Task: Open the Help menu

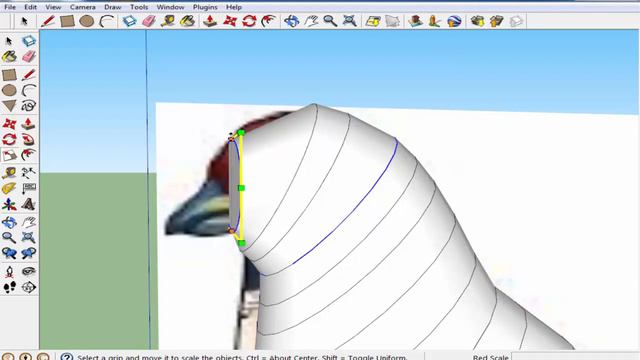Action: 233,7
